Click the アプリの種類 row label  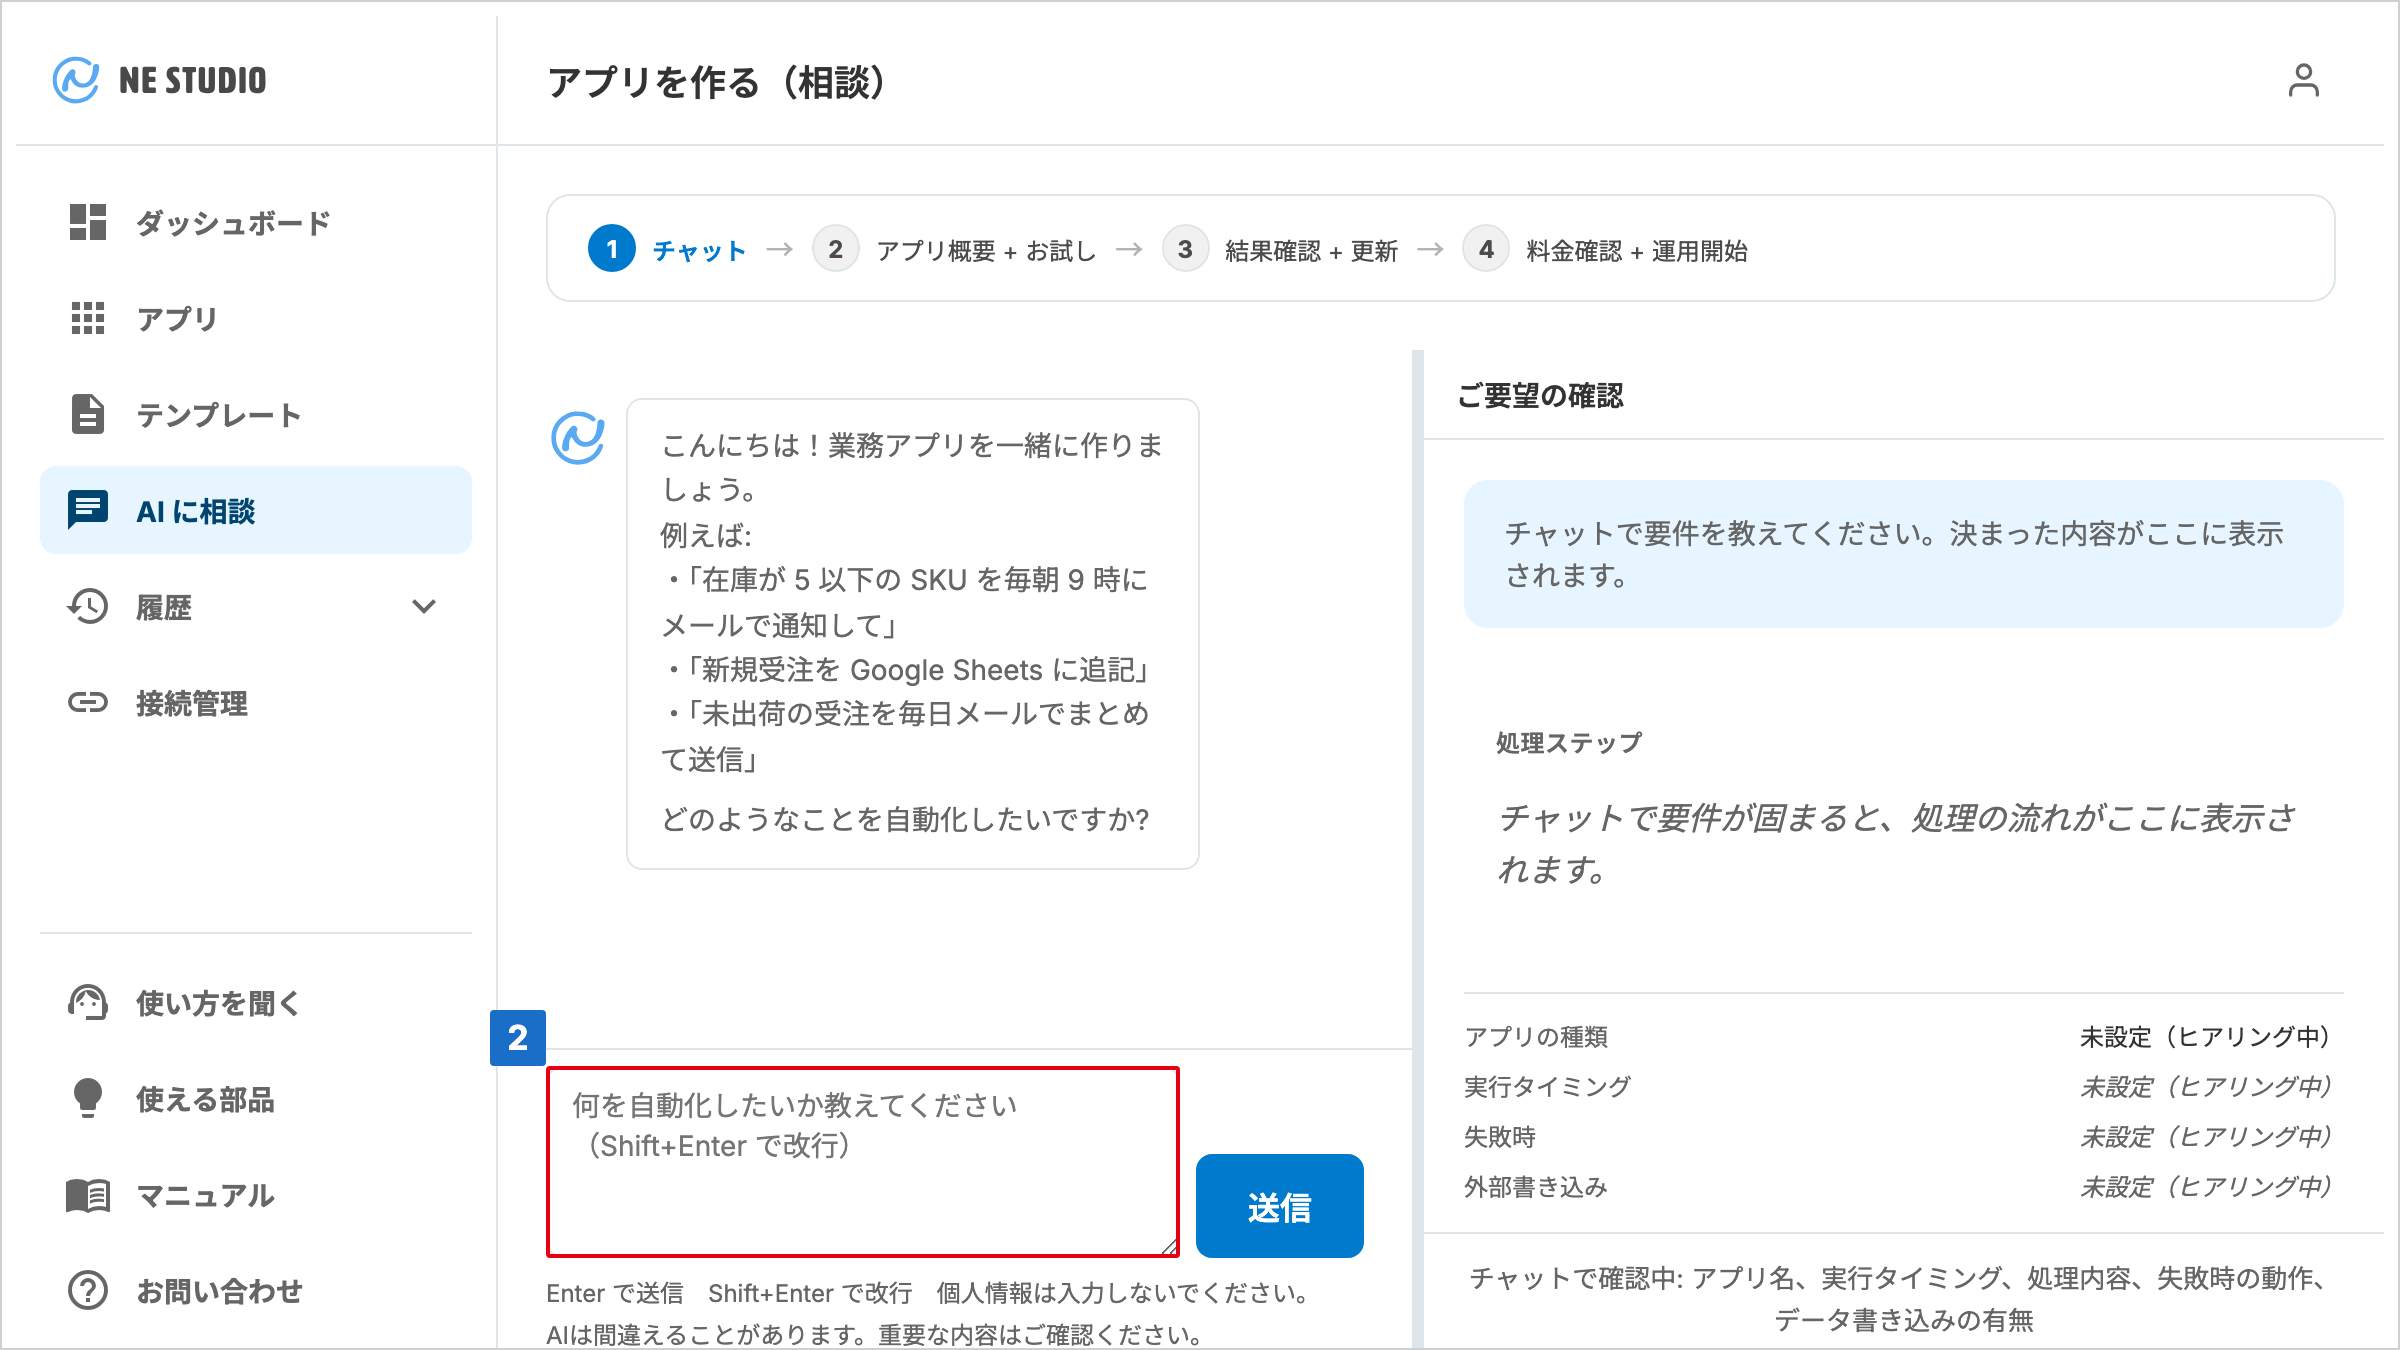1536,1037
